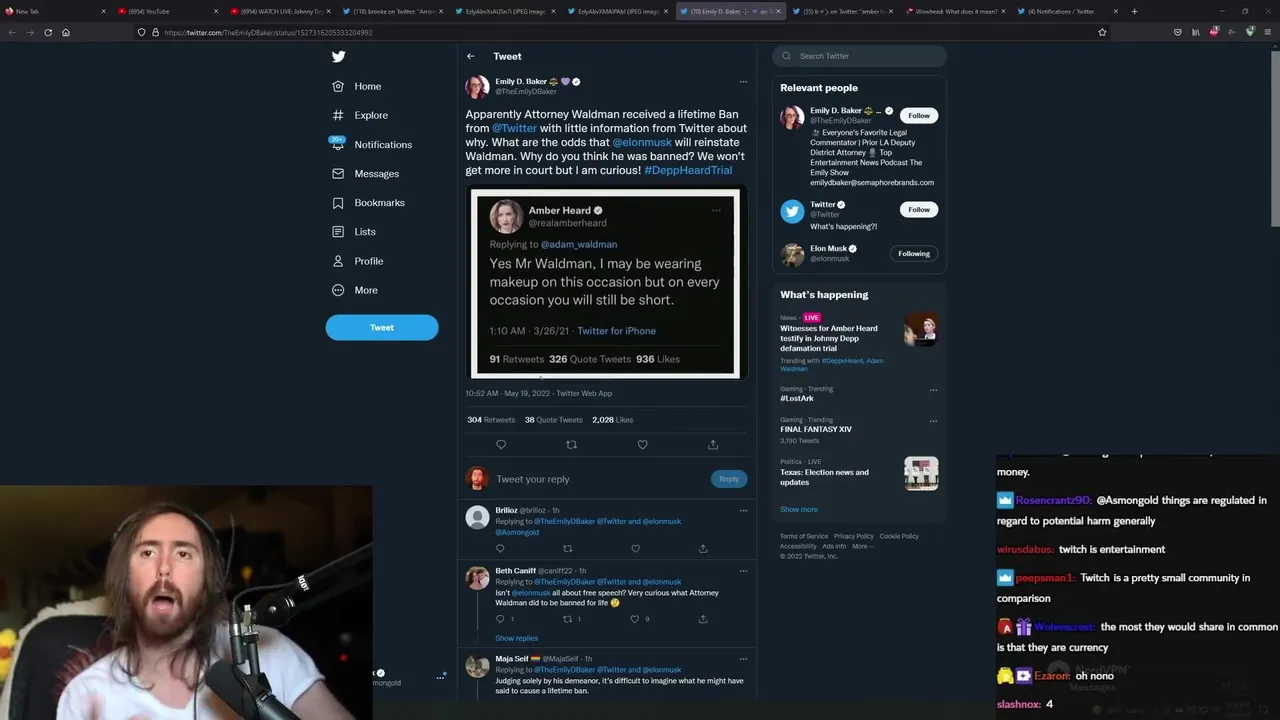Open Bookmarks in the sidebar
The image size is (1280, 720).
click(x=368, y=202)
